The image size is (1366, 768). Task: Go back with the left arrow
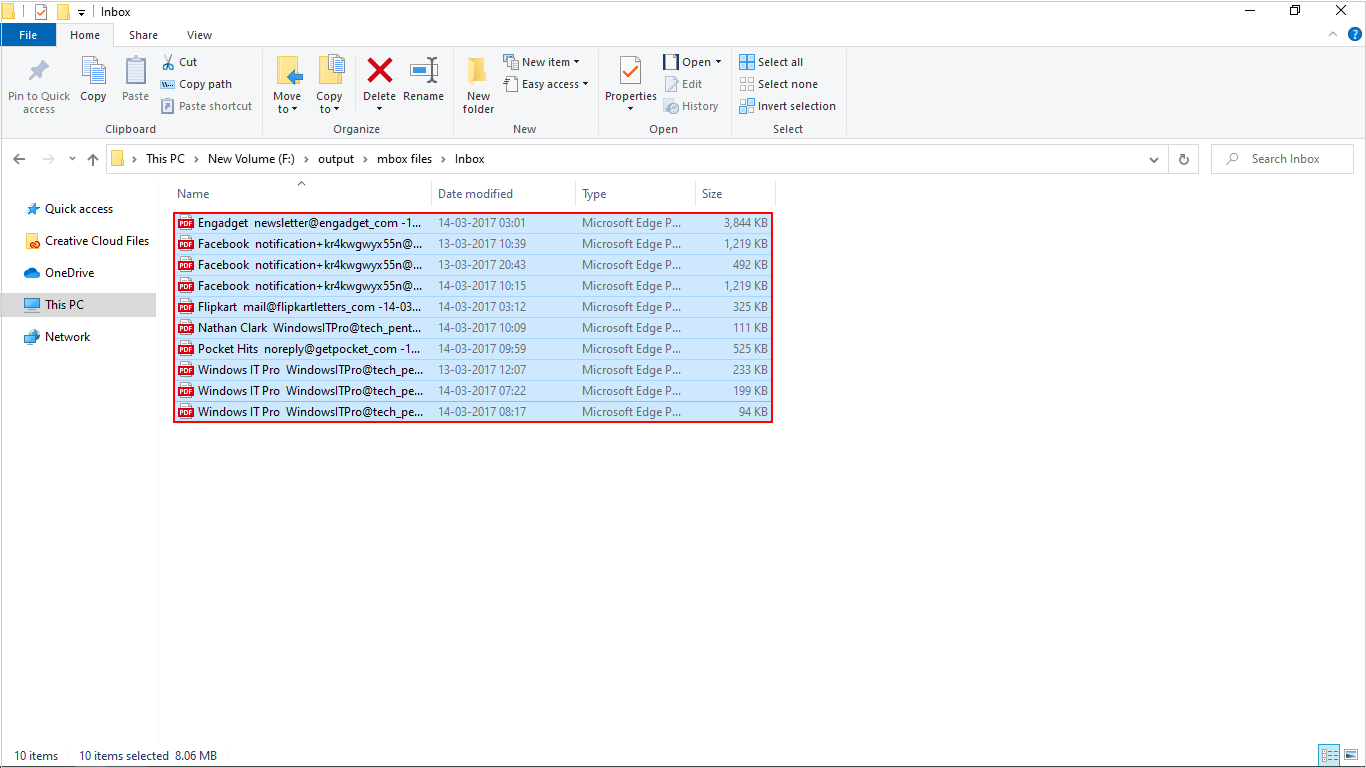(20, 159)
